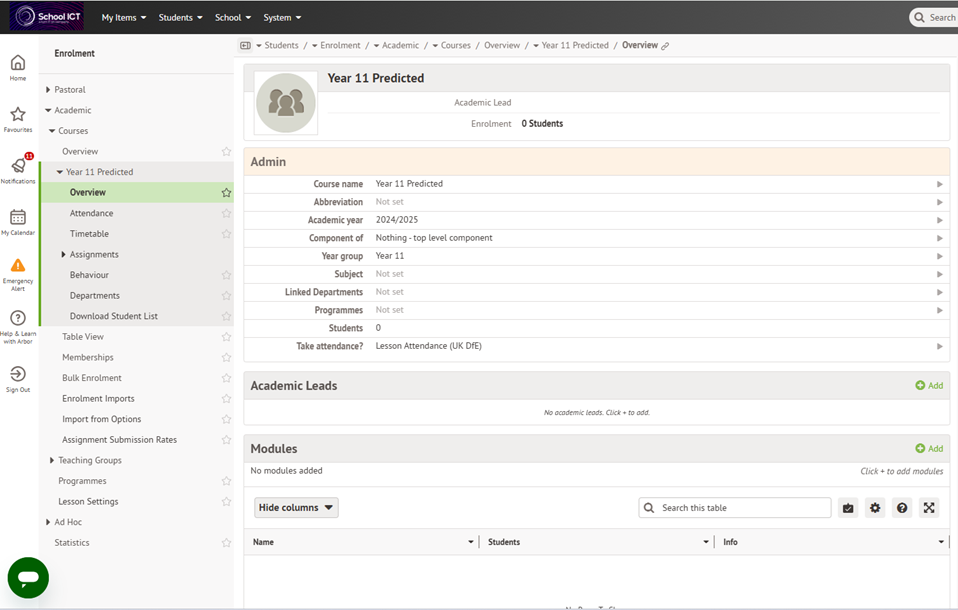Open the Home icon in sidebar

tap(18, 64)
